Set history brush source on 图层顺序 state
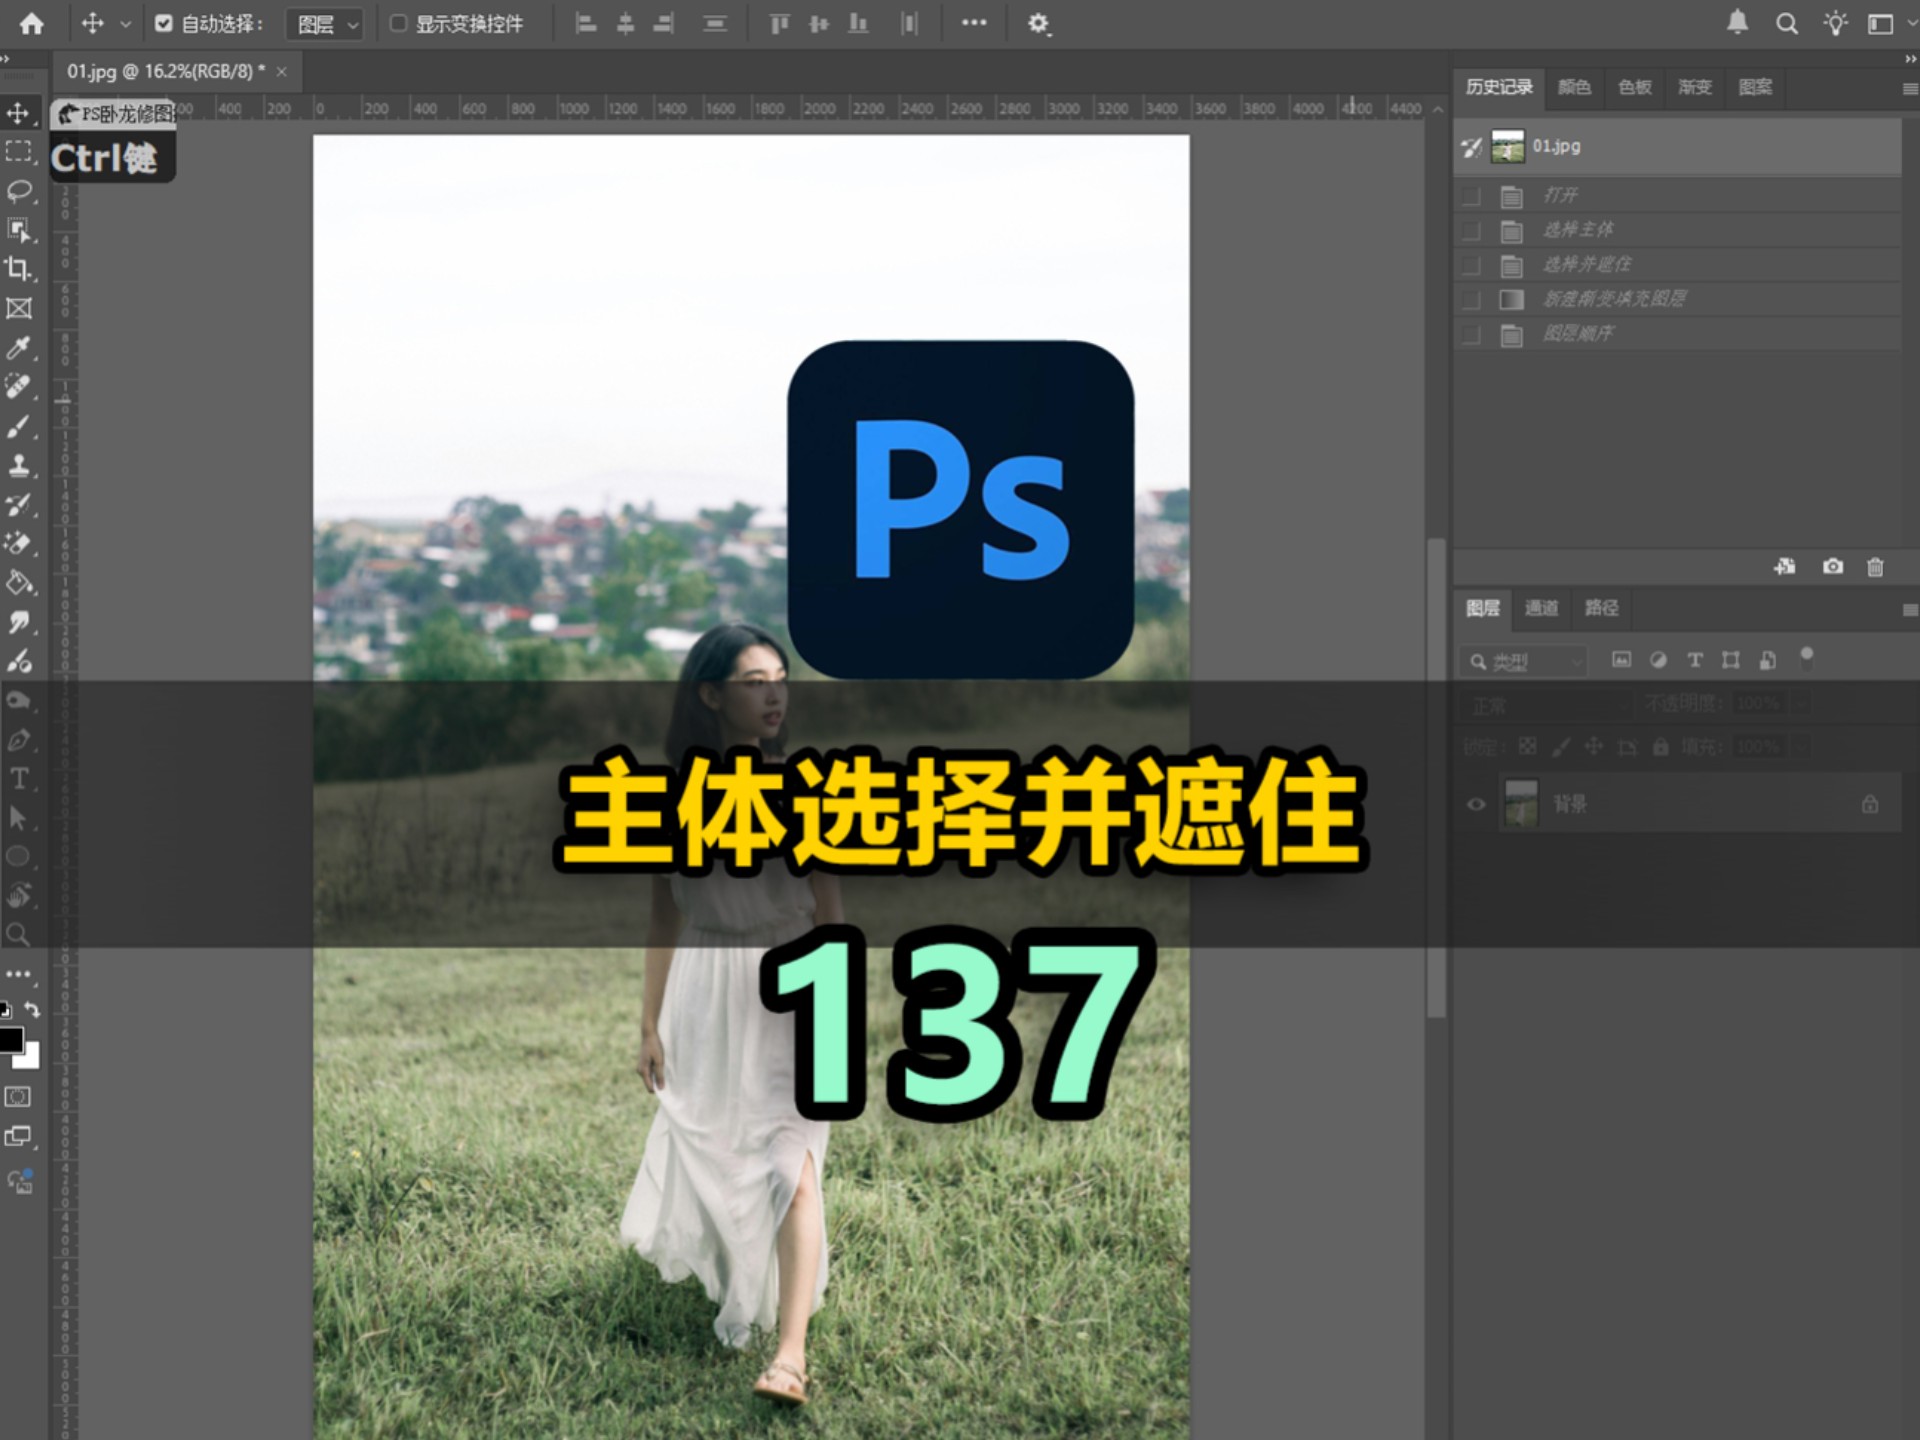The width and height of the screenshot is (1920, 1440). click(1471, 334)
